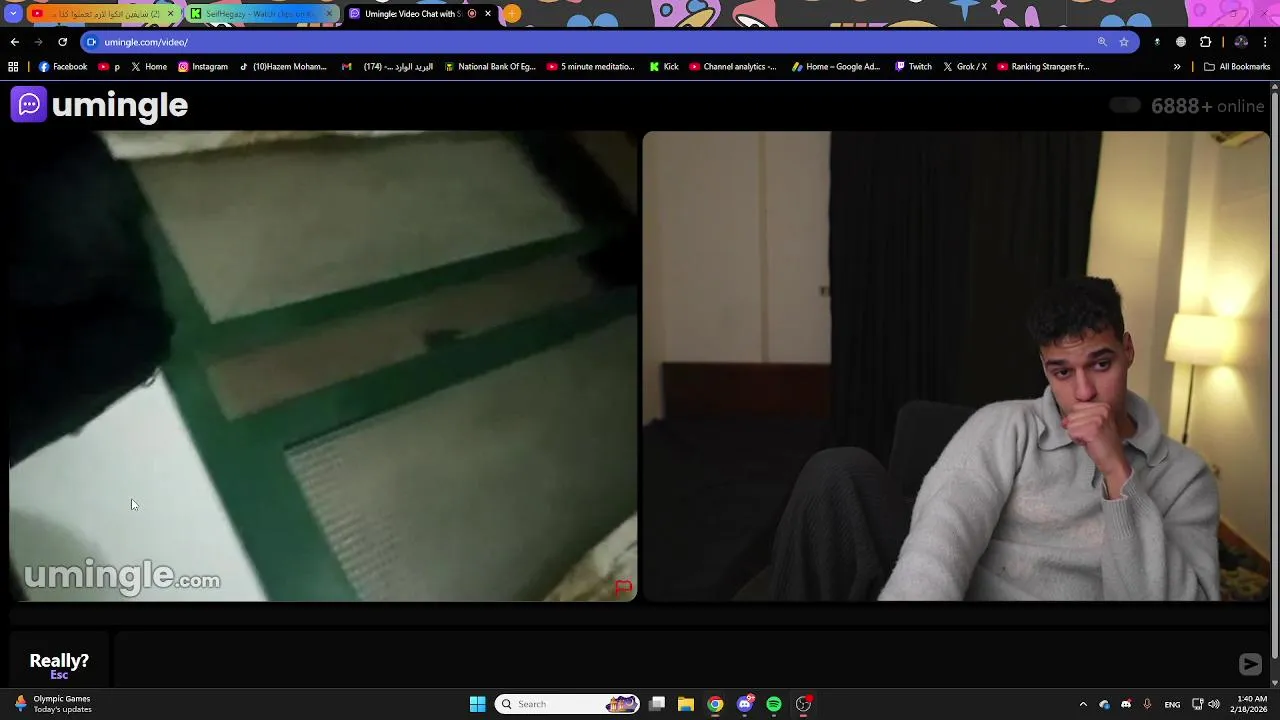Open the 5 minute meditatio... bookmark
1280x720 pixels.
(x=591, y=67)
